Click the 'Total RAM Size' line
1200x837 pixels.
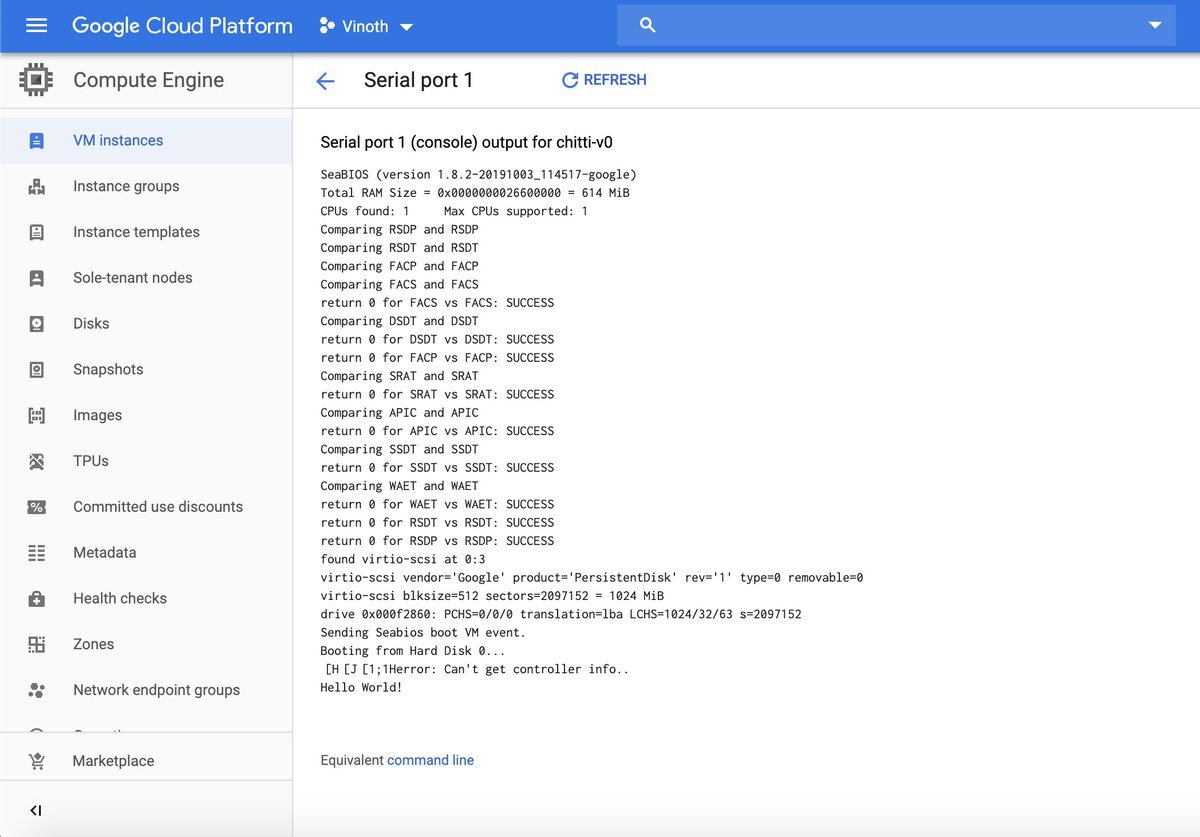coord(475,193)
